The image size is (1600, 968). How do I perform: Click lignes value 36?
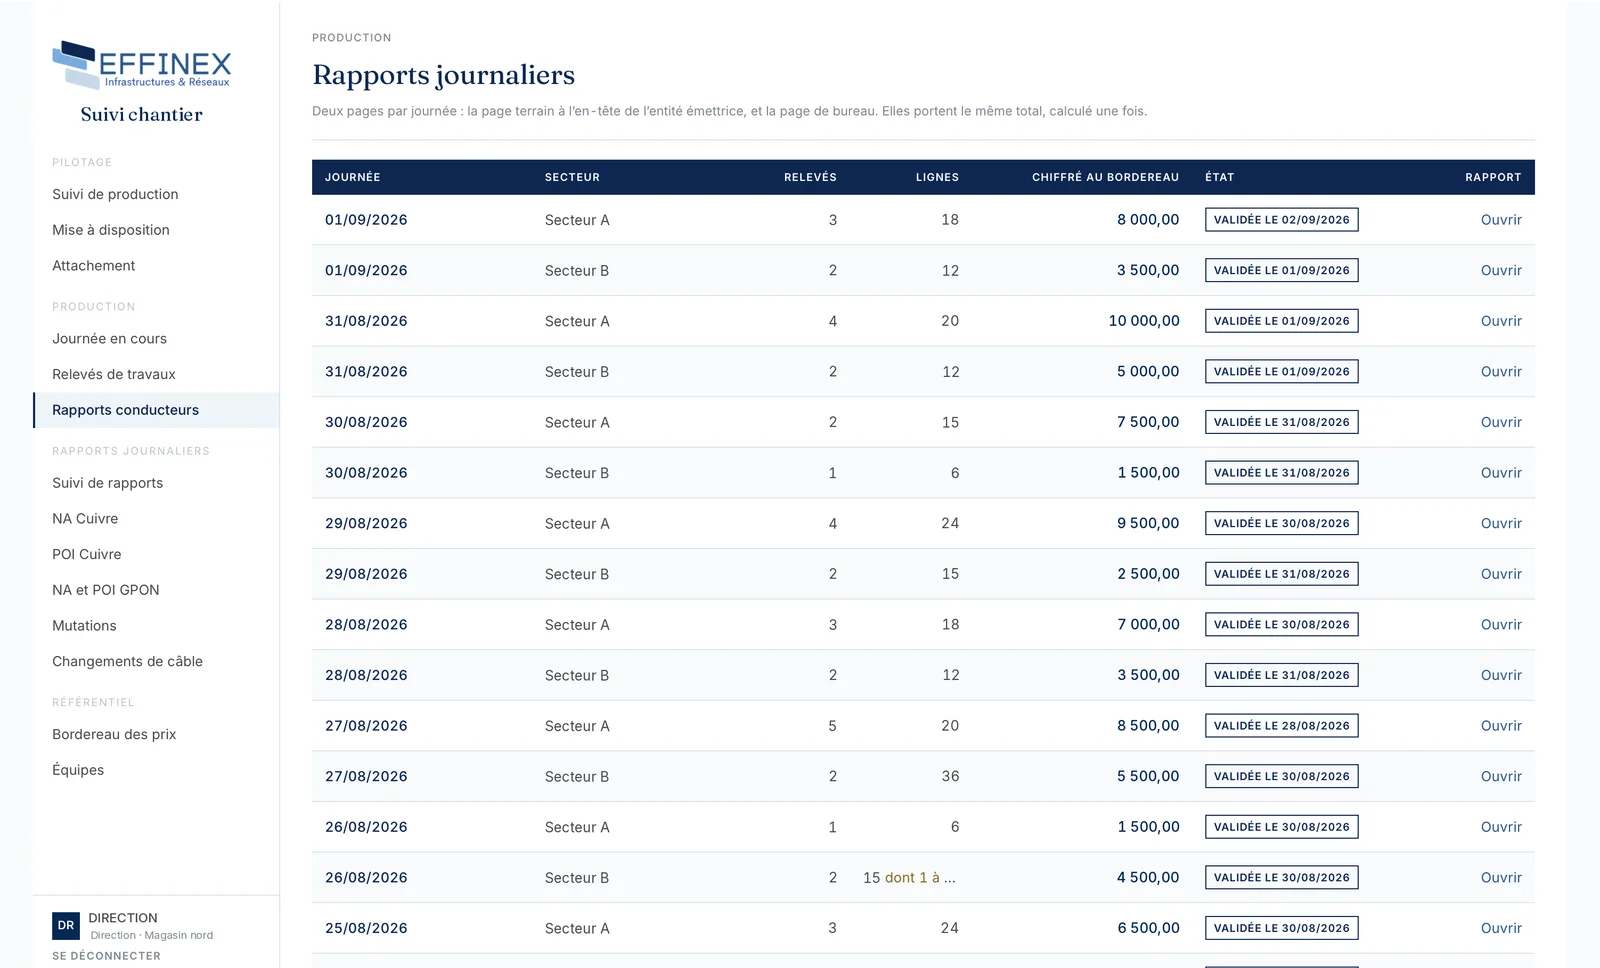click(950, 776)
